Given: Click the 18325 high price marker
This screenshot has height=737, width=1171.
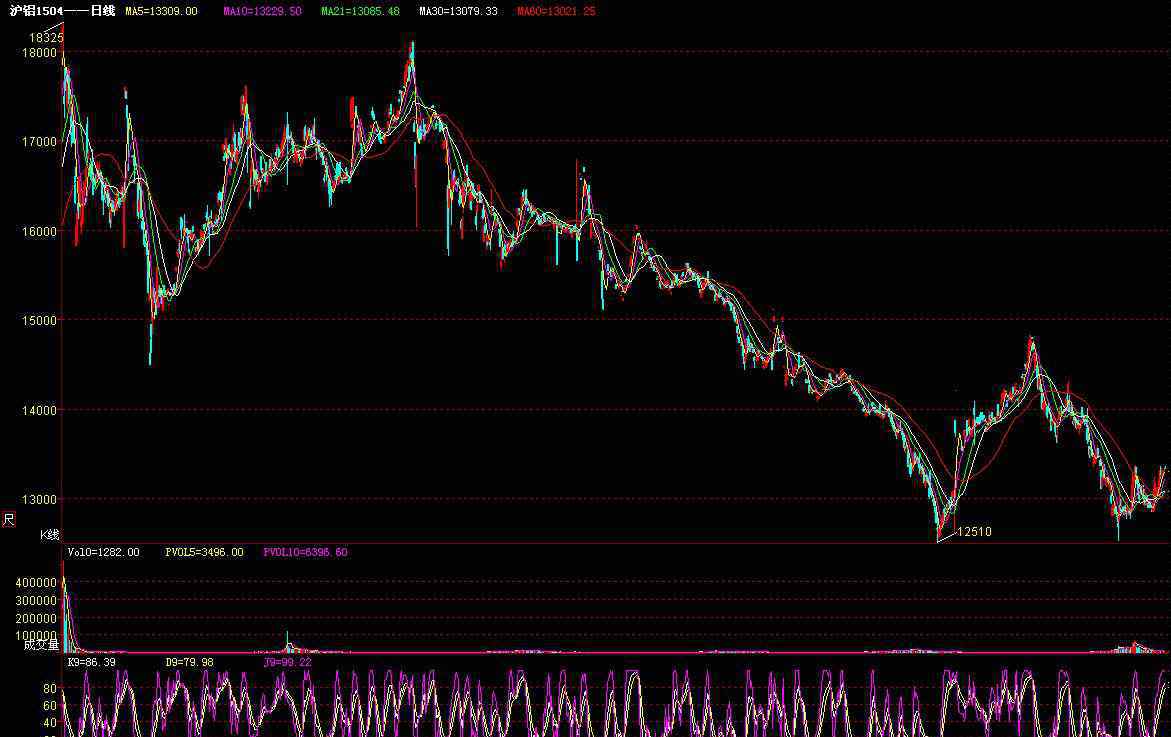Looking at the screenshot, I should coord(46,38).
